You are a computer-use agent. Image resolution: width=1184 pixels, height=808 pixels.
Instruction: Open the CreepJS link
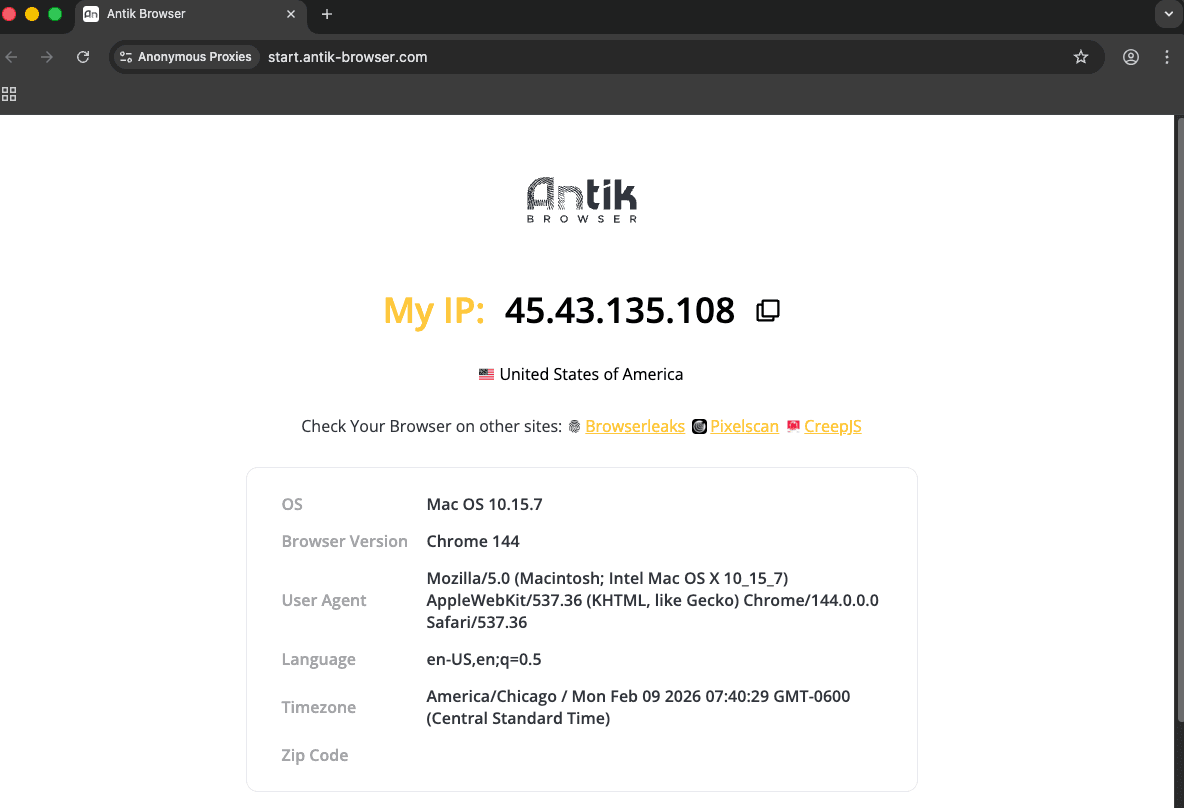pyautogui.click(x=832, y=426)
